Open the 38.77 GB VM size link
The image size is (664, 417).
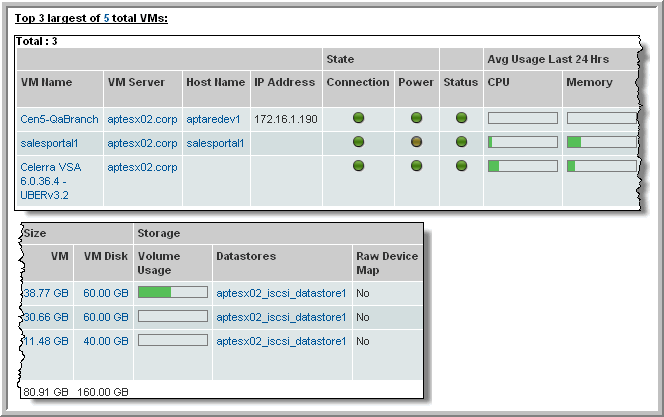45,293
